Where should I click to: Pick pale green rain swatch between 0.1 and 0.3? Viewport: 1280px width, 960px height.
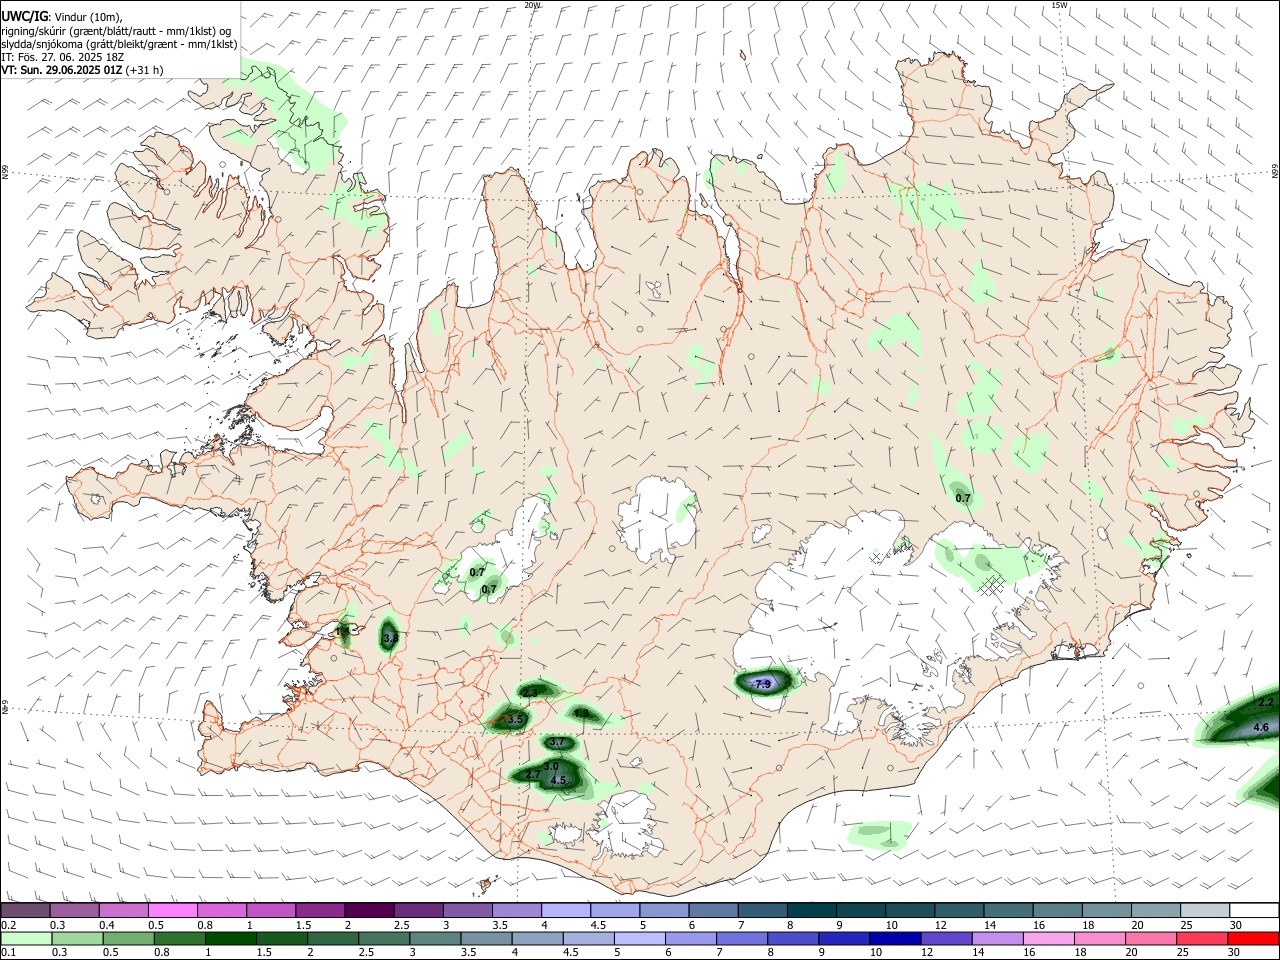coord(25,938)
